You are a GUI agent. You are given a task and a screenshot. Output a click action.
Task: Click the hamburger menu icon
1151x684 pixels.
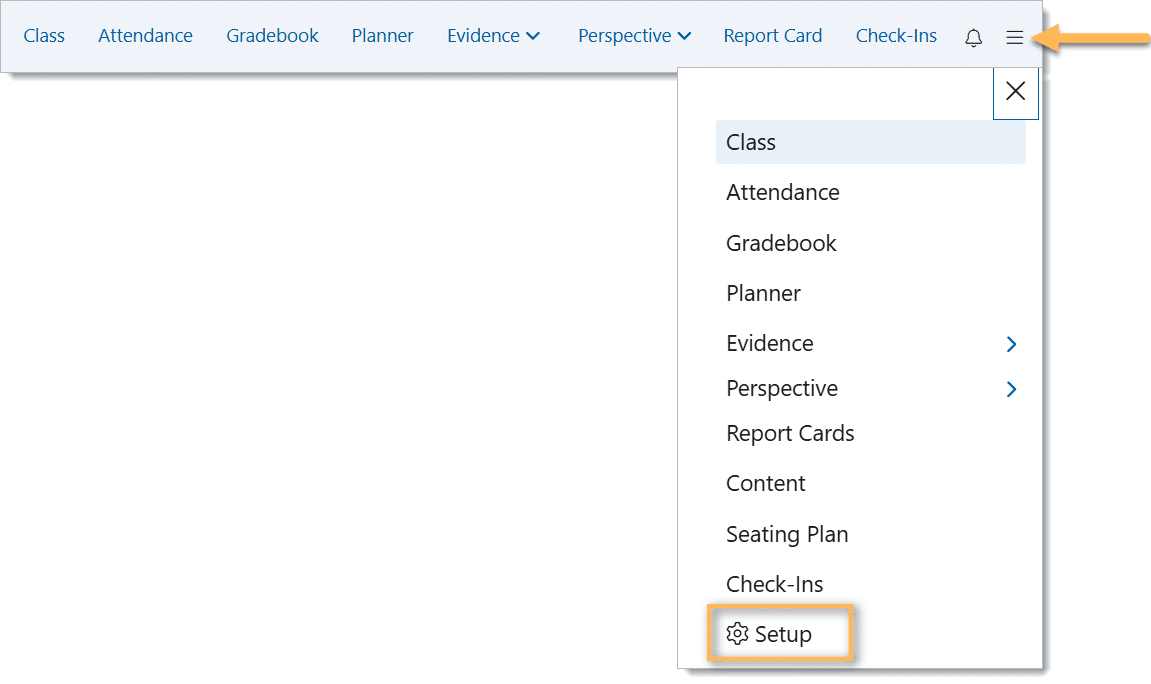[1014, 37]
